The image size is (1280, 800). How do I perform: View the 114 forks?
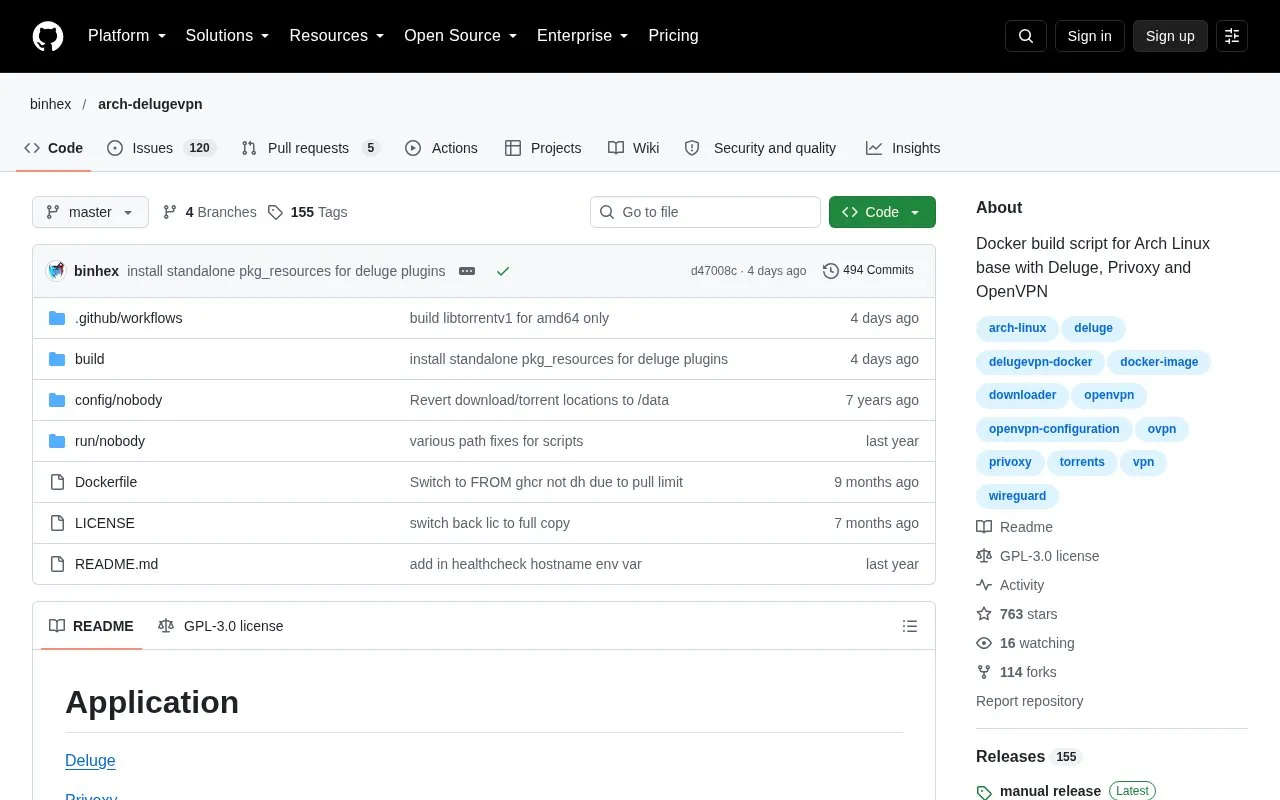click(1016, 672)
